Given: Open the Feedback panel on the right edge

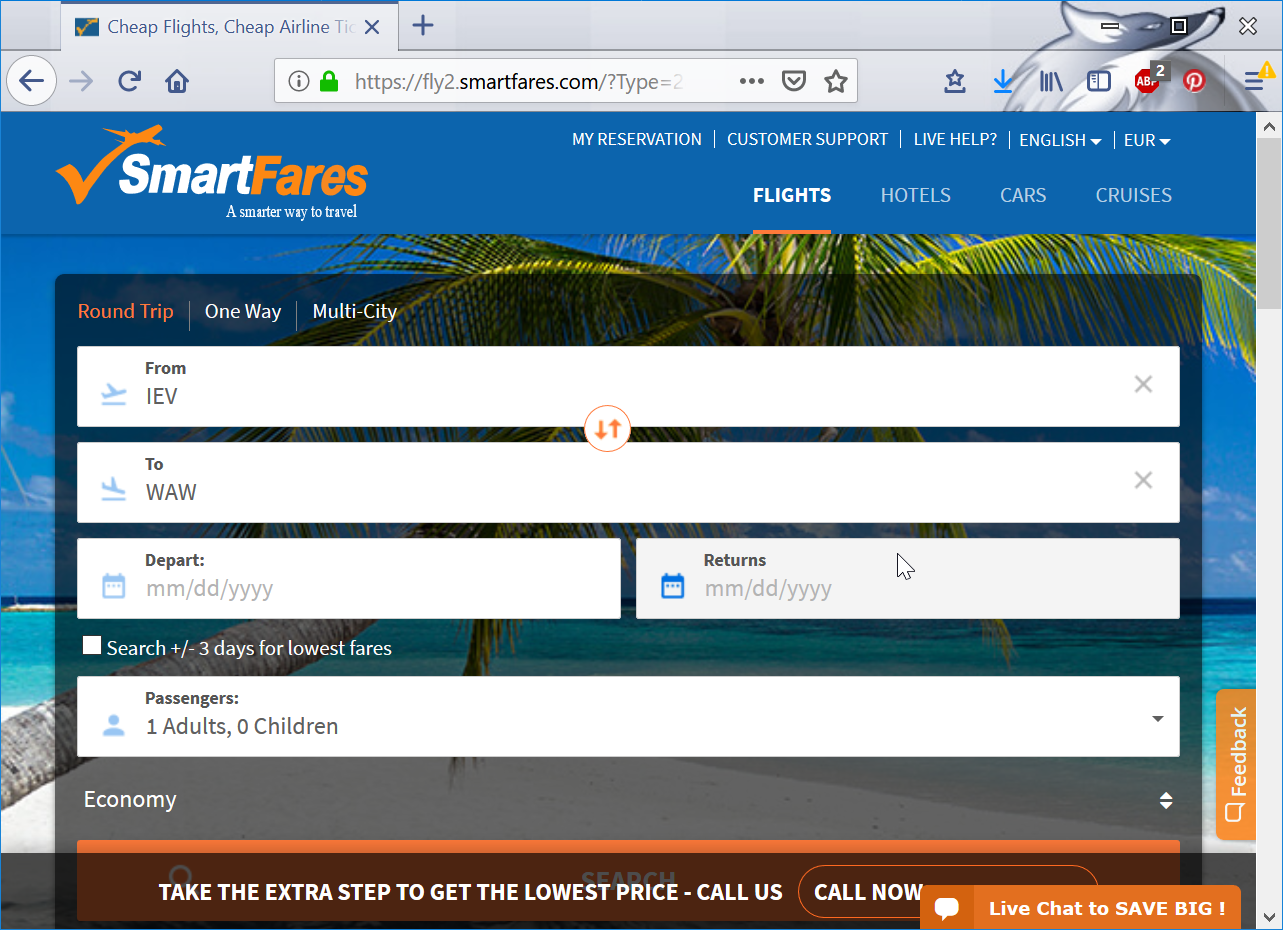Looking at the screenshot, I should 1236,765.
